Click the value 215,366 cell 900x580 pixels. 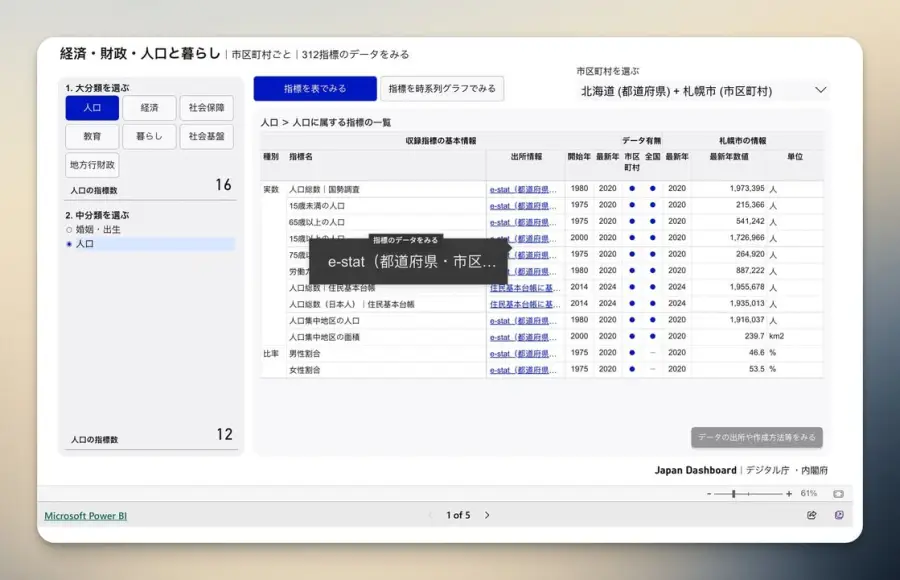pos(750,205)
